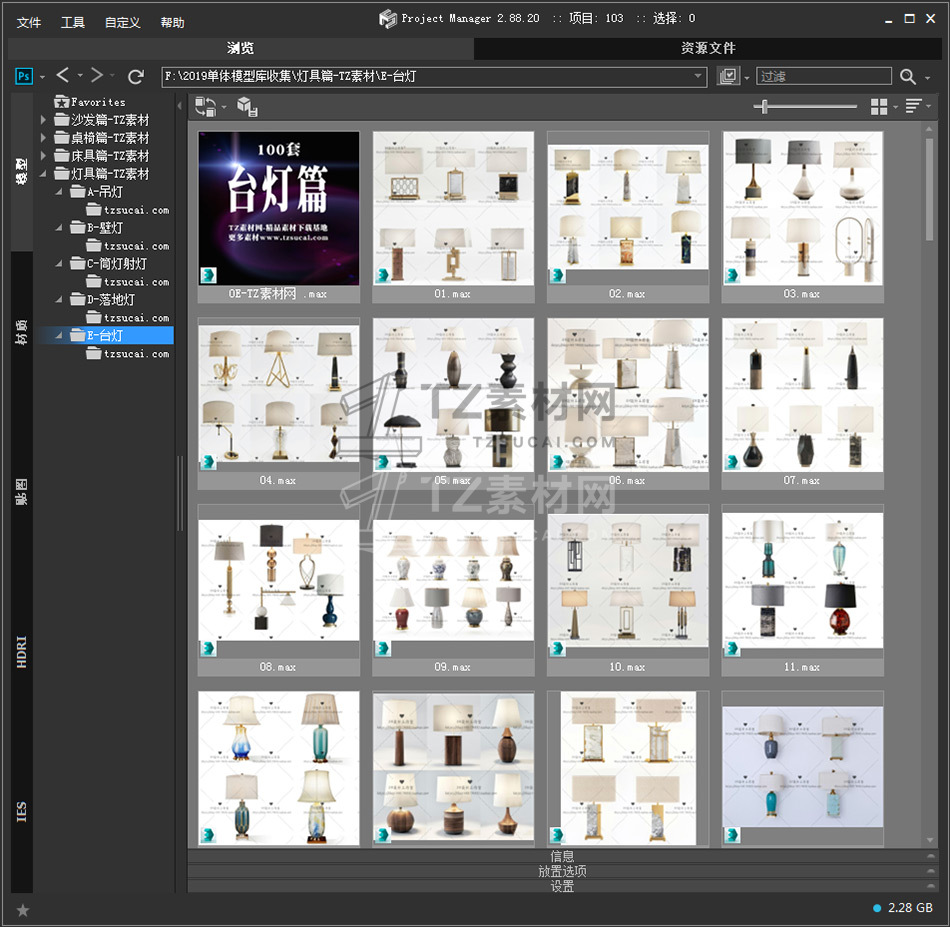Refresh the current folder listing
The image size is (950, 927).
136,76
